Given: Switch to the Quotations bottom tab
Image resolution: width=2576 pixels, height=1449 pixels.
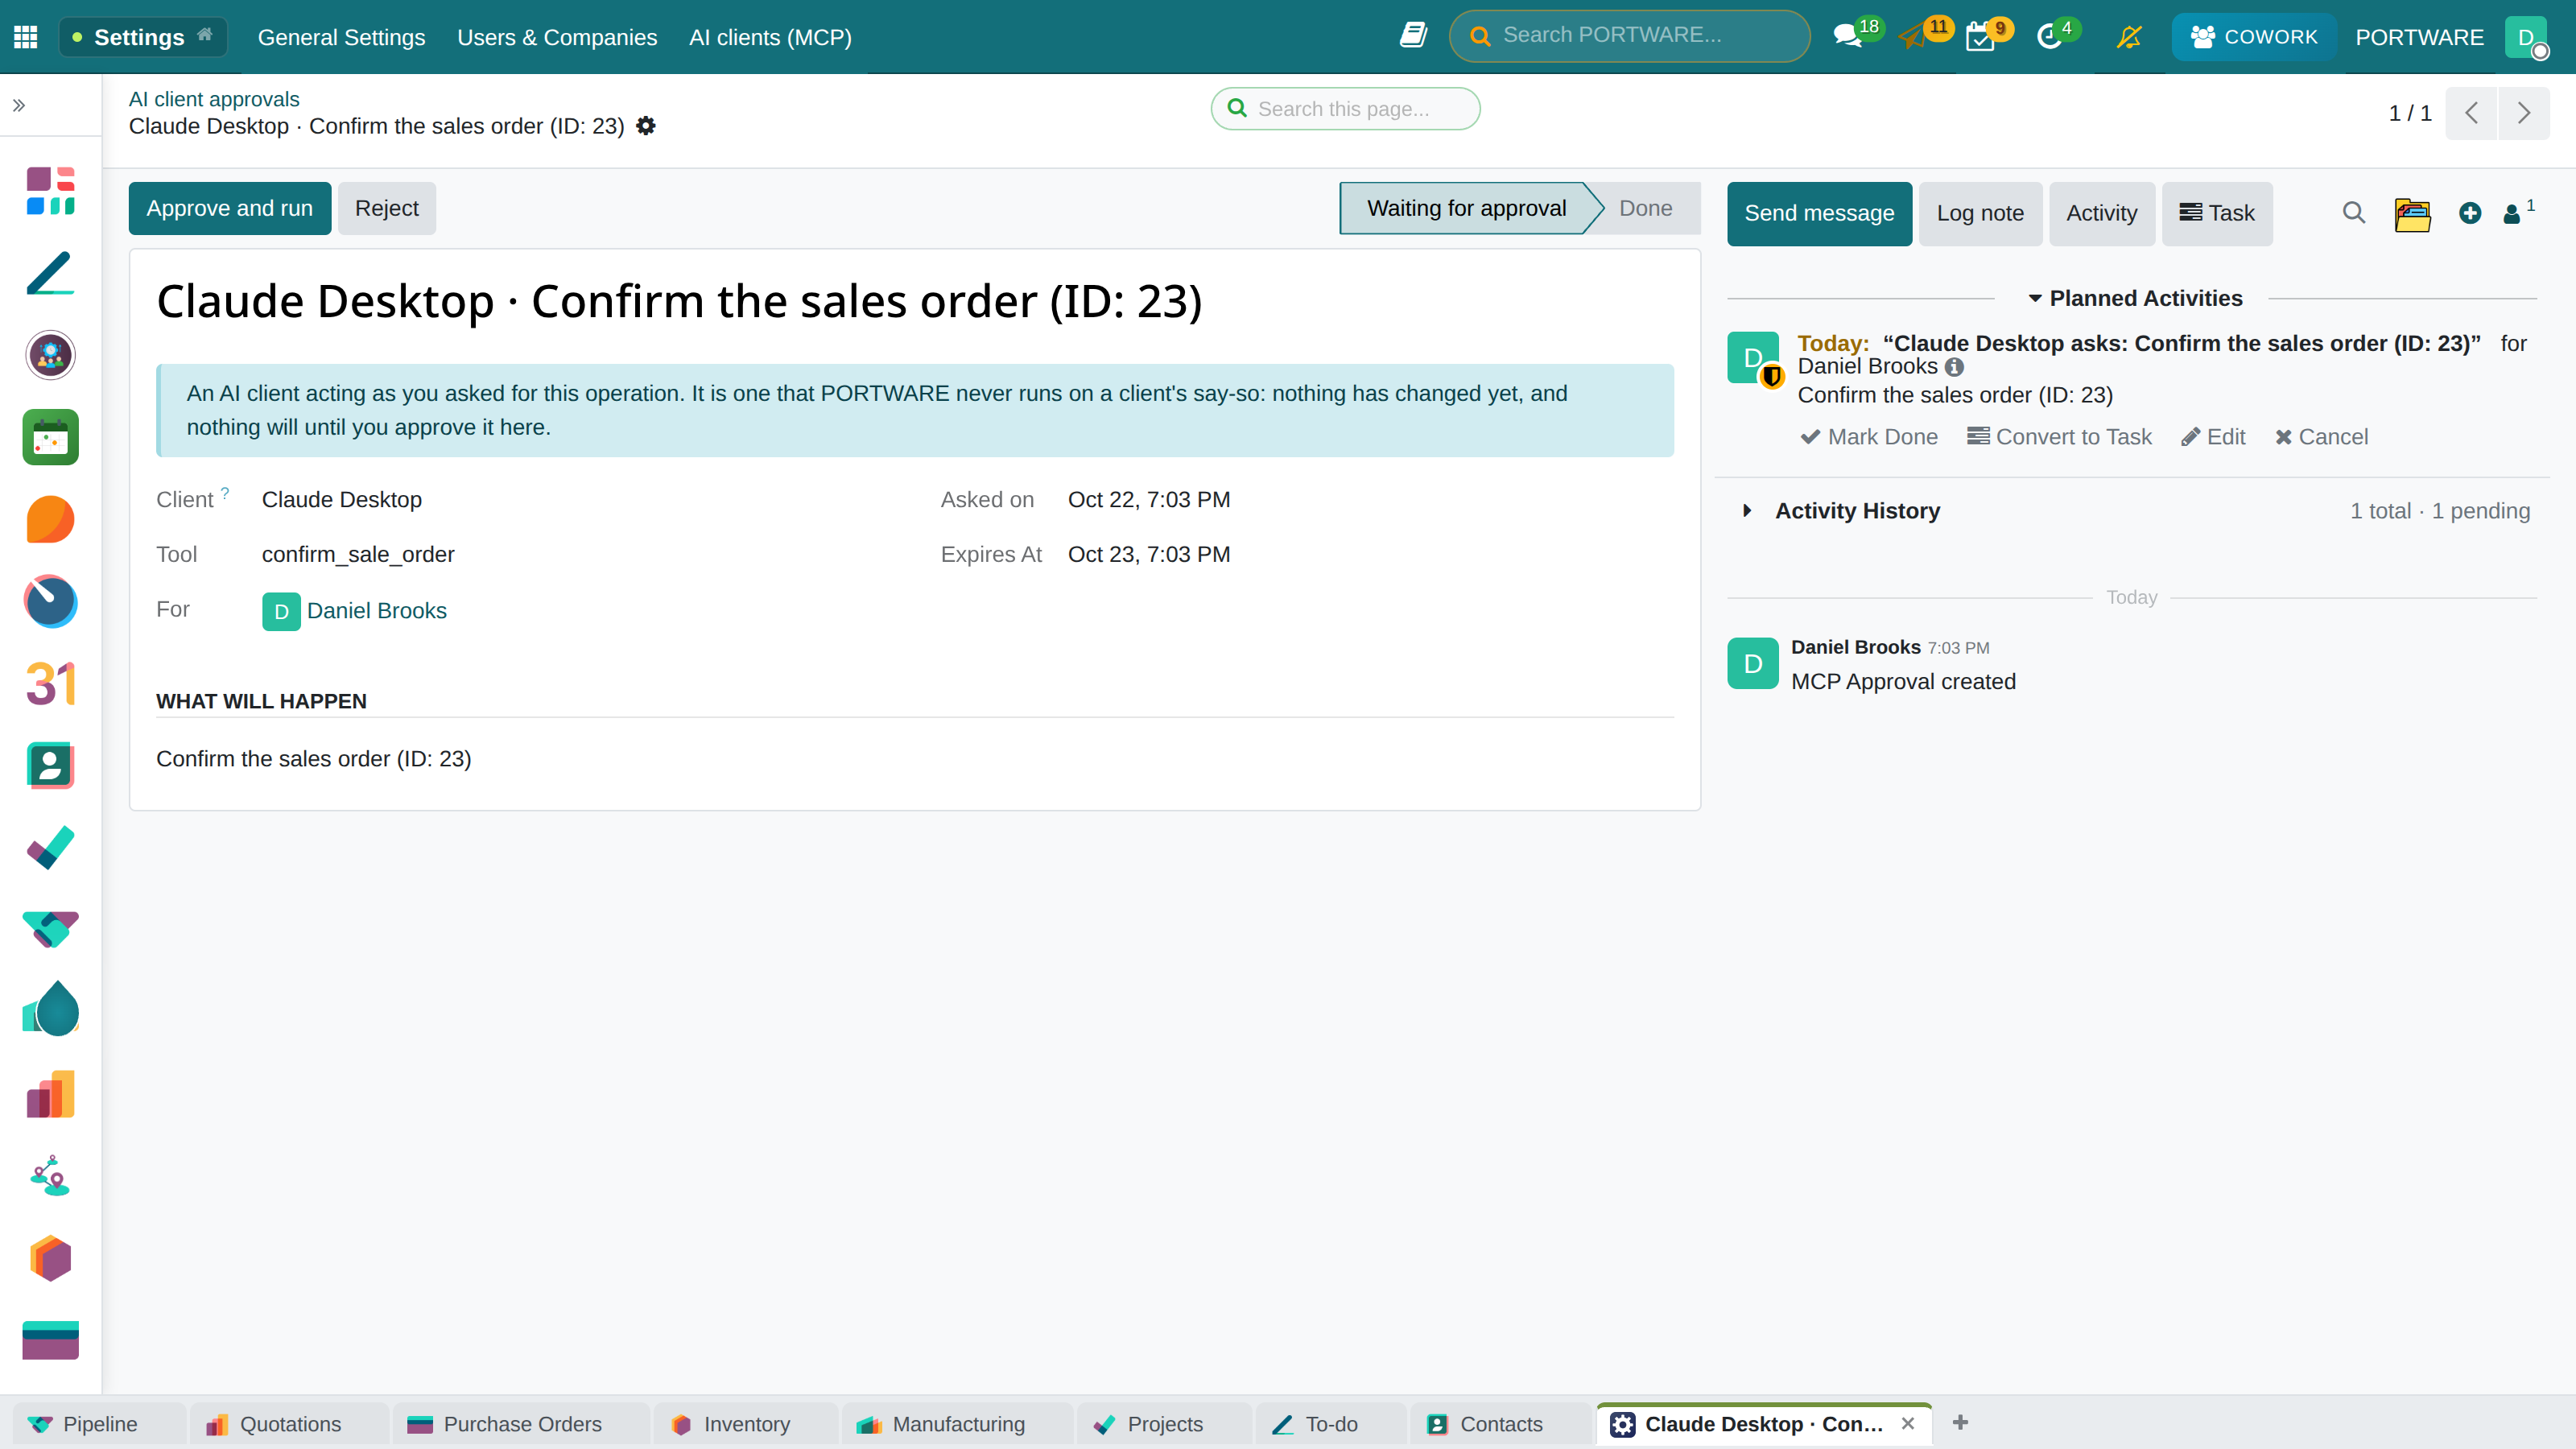Looking at the screenshot, I should click(x=288, y=1424).
